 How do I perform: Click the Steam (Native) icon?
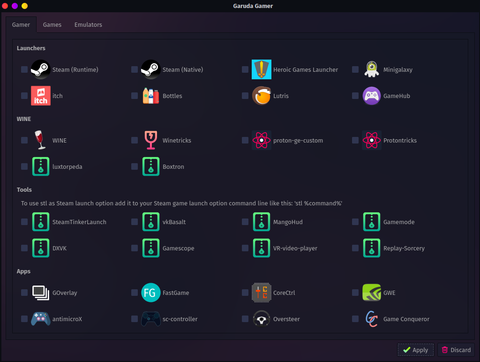[151, 69]
